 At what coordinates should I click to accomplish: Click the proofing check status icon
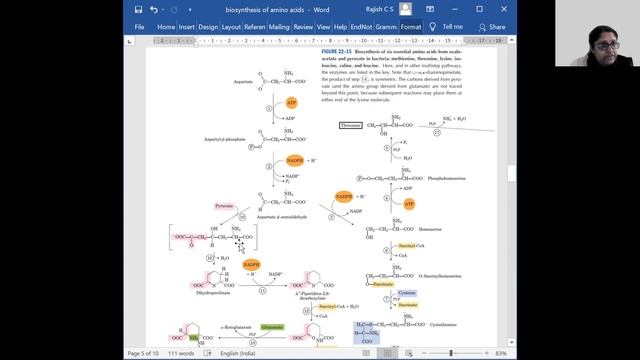pyautogui.click(x=207, y=353)
